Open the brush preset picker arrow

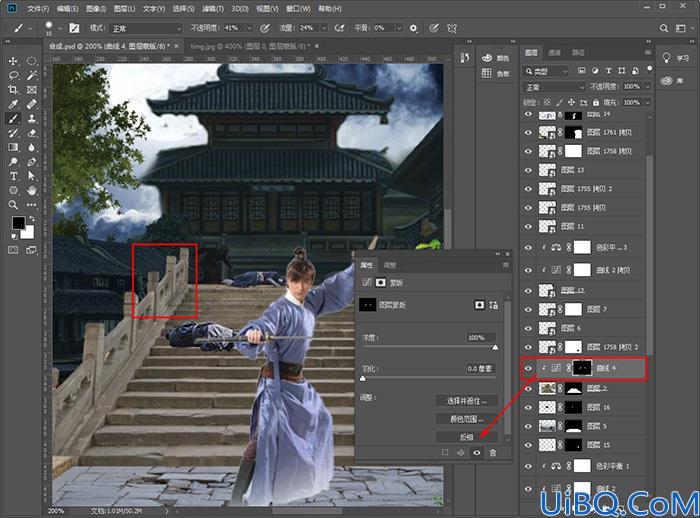click(x=60, y=28)
